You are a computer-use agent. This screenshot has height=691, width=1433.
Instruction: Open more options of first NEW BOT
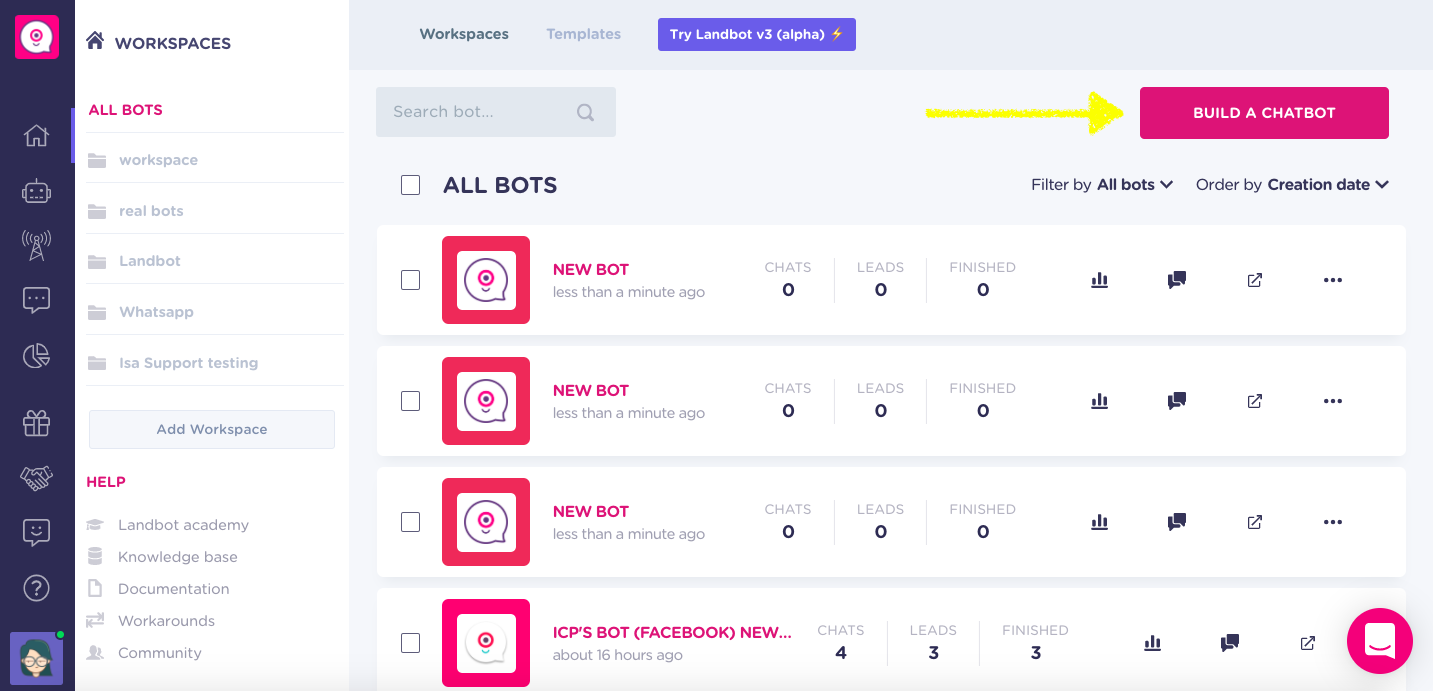pos(1333,280)
